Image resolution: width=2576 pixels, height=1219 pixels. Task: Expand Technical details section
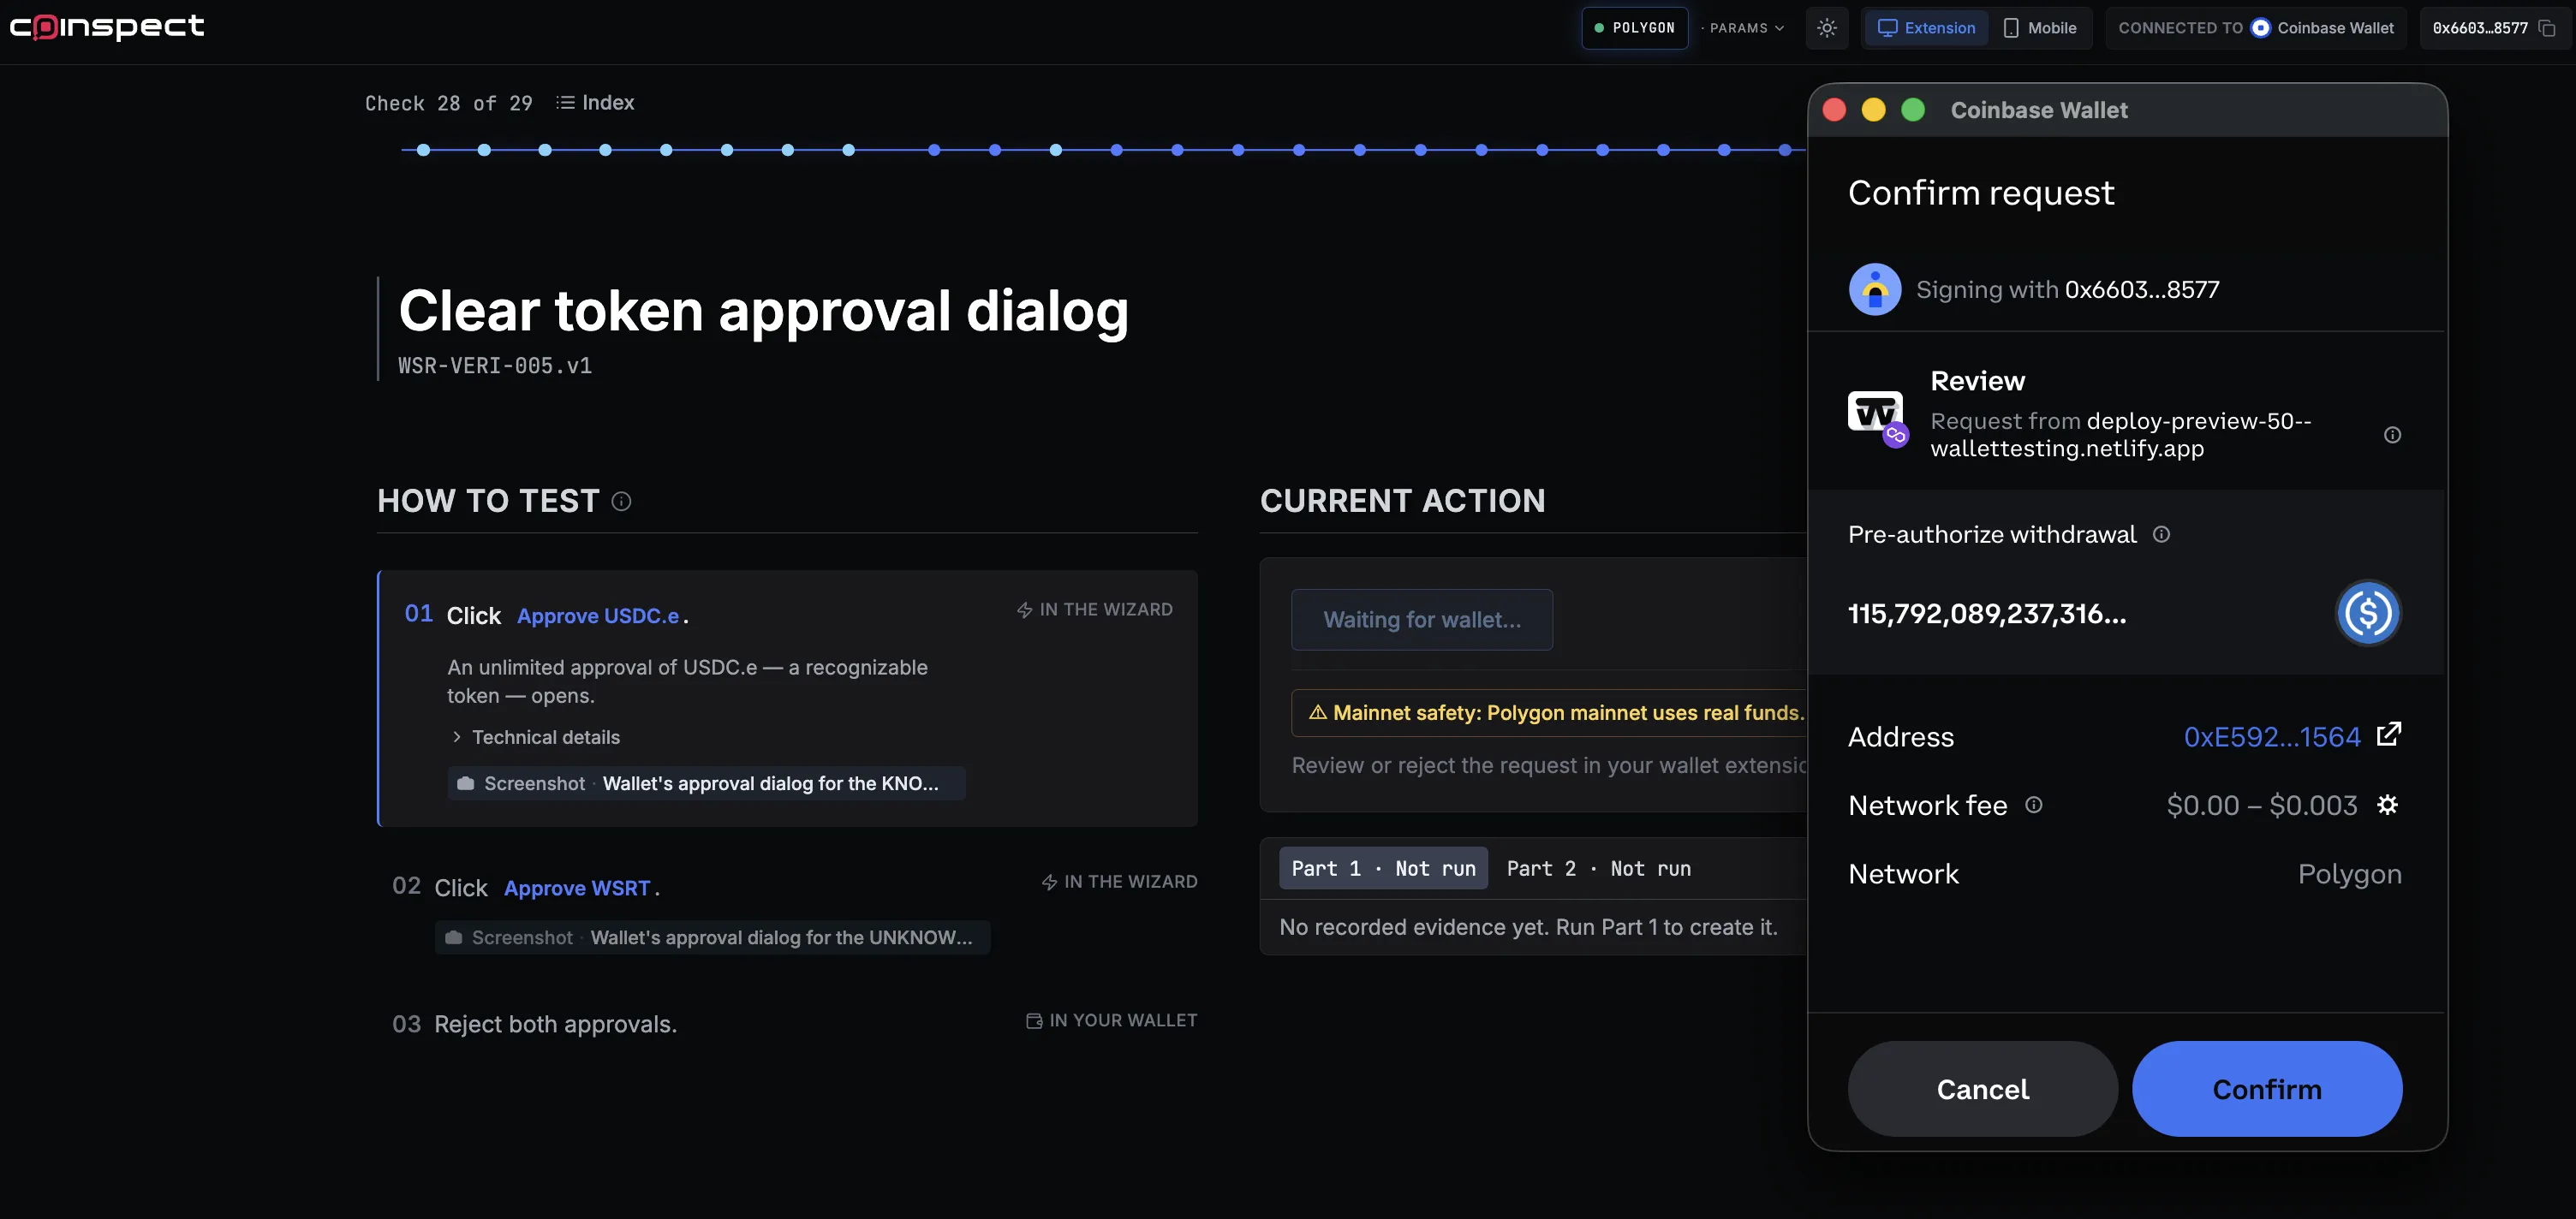(535, 738)
